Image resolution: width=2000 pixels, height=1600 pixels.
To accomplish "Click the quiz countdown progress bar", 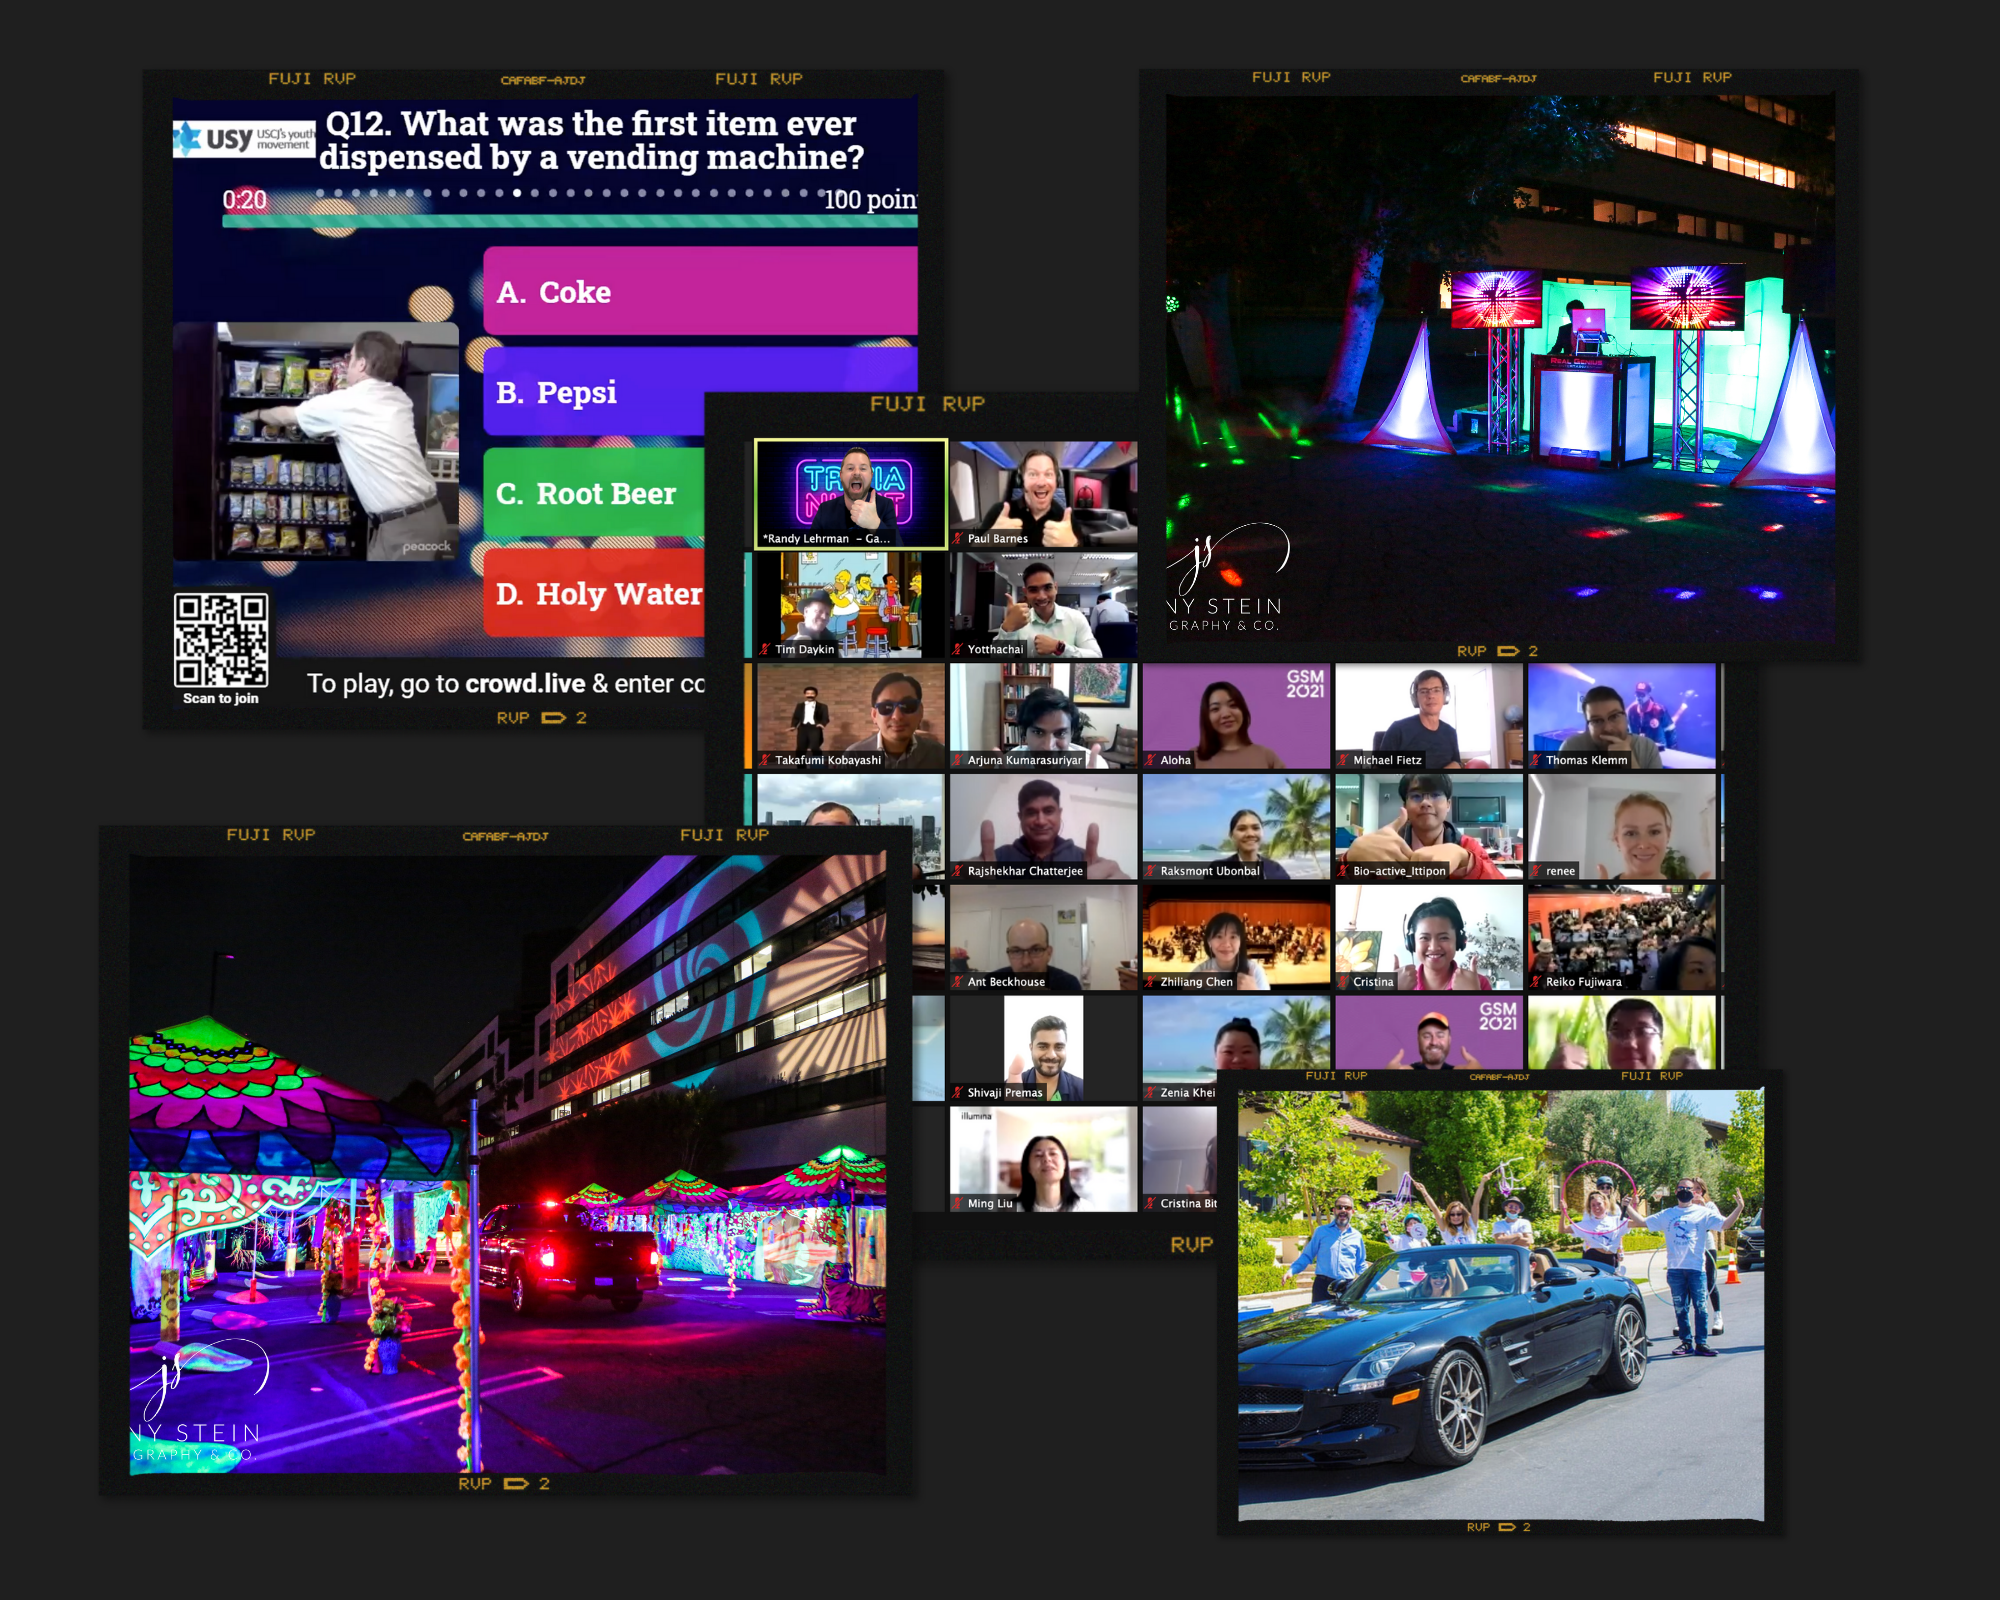I will (x=568, y=221).
